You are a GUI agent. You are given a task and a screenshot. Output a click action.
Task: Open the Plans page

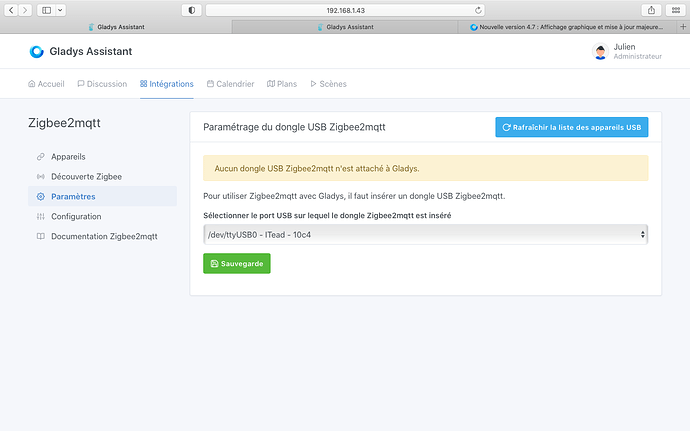(282, 84)
